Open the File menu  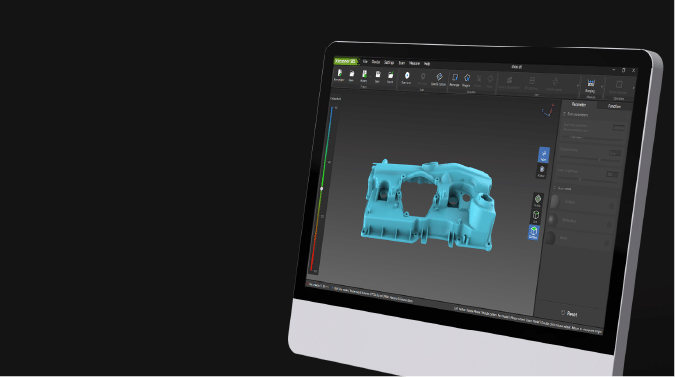coord(365,62)
